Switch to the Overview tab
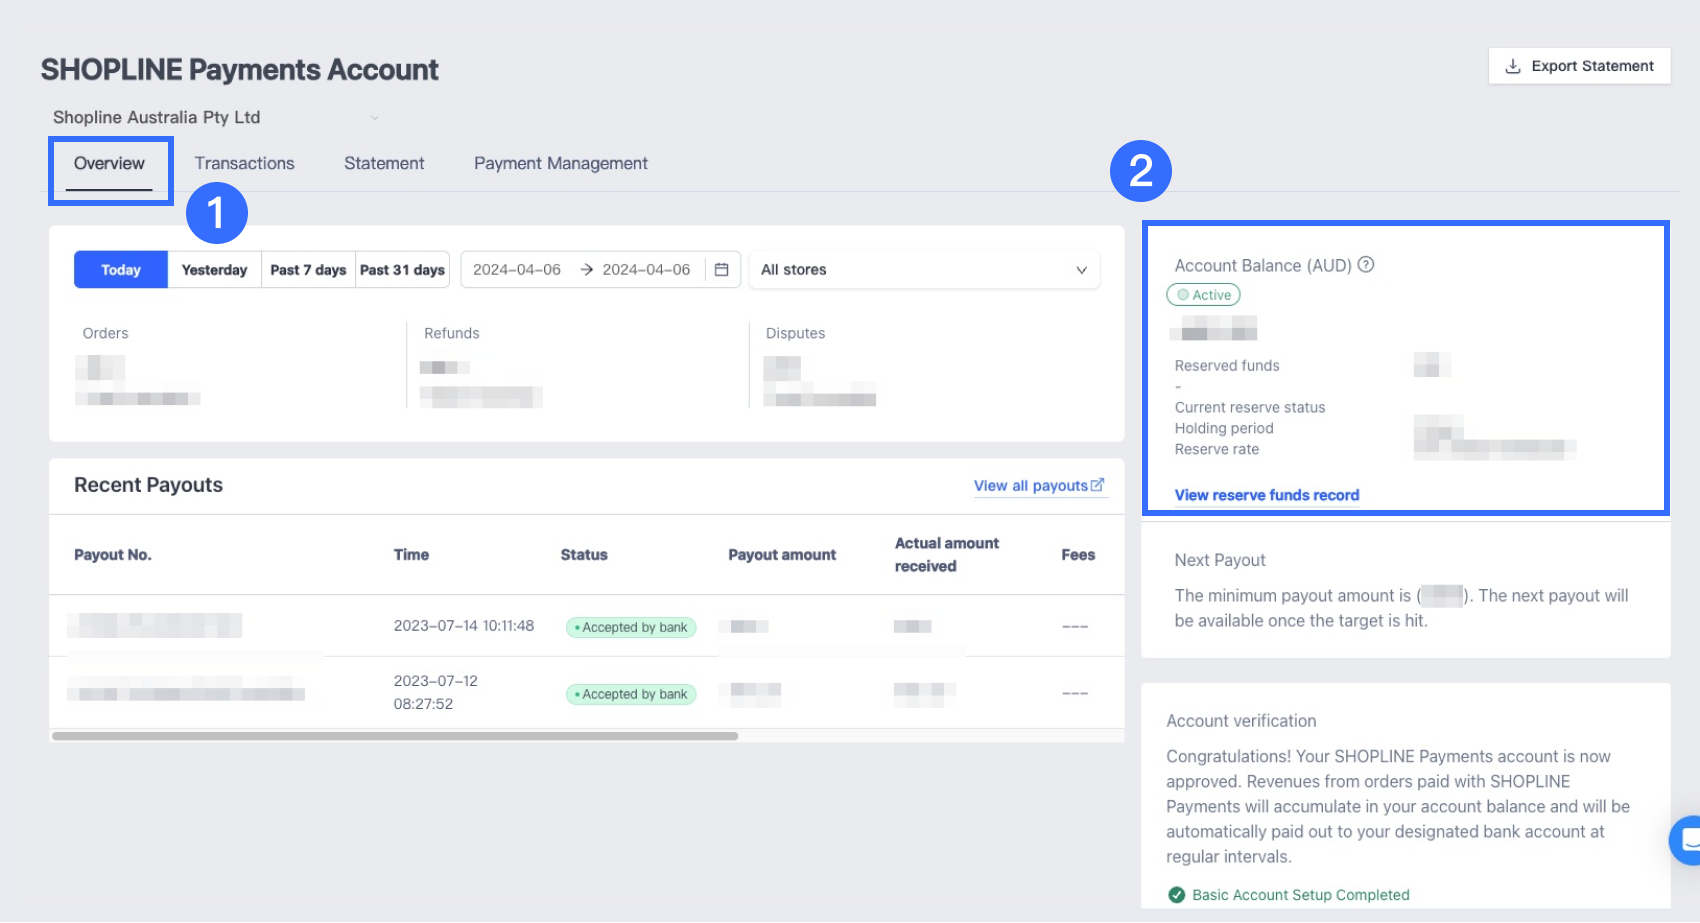The width and height of the screenshot is (1700, 923). tap(109, 164)
